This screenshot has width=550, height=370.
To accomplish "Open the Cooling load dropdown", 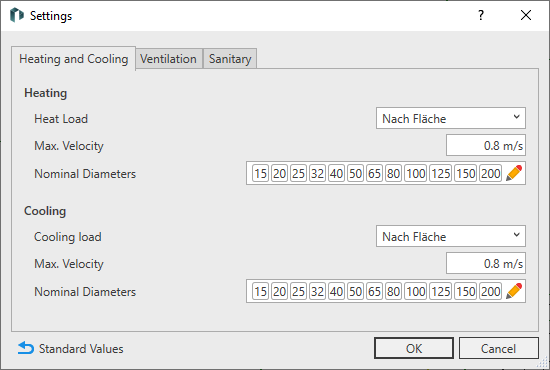I will pyautogui.click(x=451, y=236).
